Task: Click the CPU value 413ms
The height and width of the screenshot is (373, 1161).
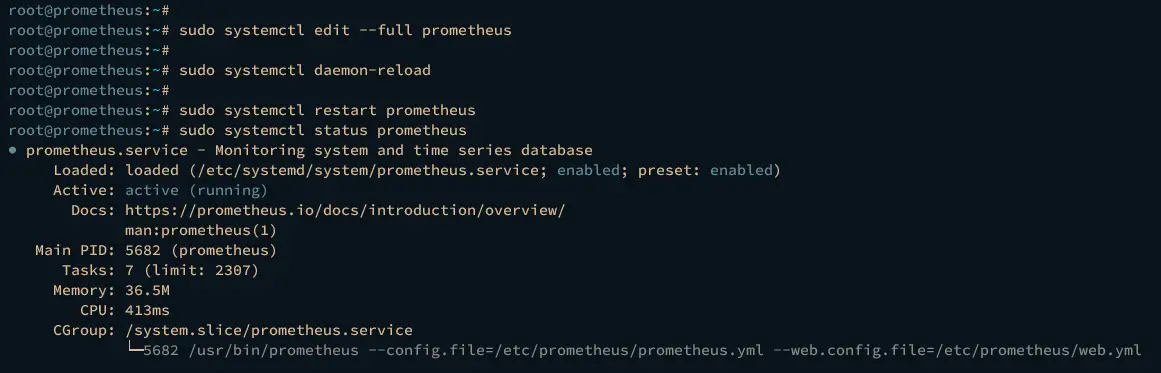Action: tap(147, 310)
